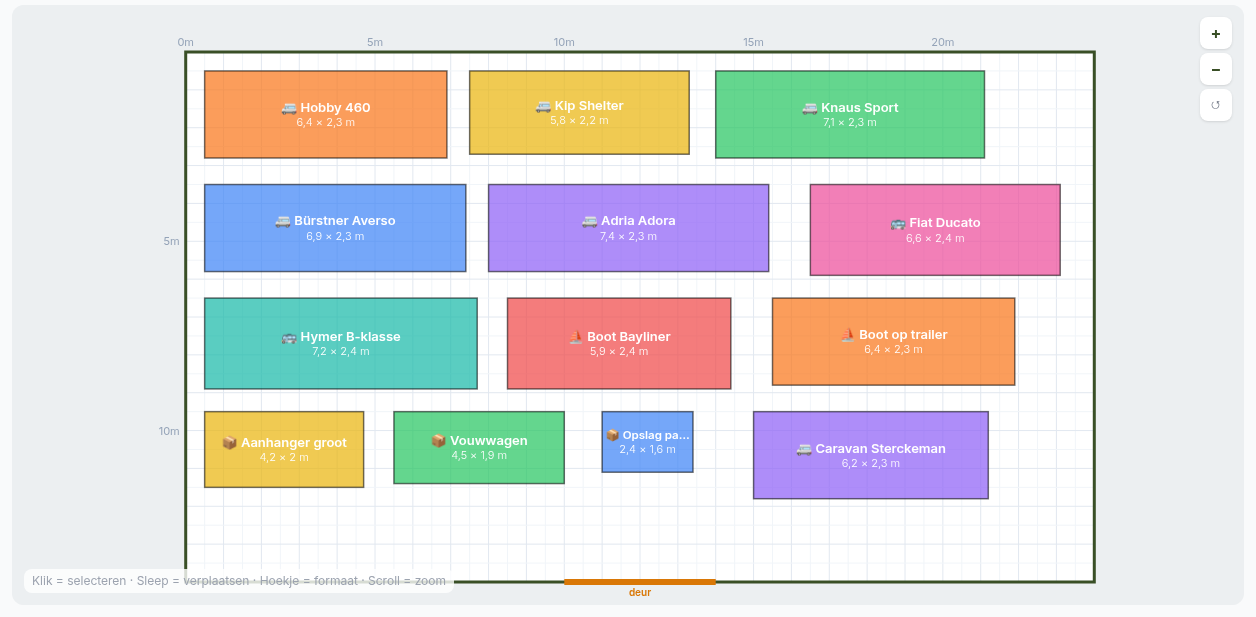The height and width of the screenshot is (617, 1256).
Task: Select the Hymer B-klasse block
Action: coord(341,343)
